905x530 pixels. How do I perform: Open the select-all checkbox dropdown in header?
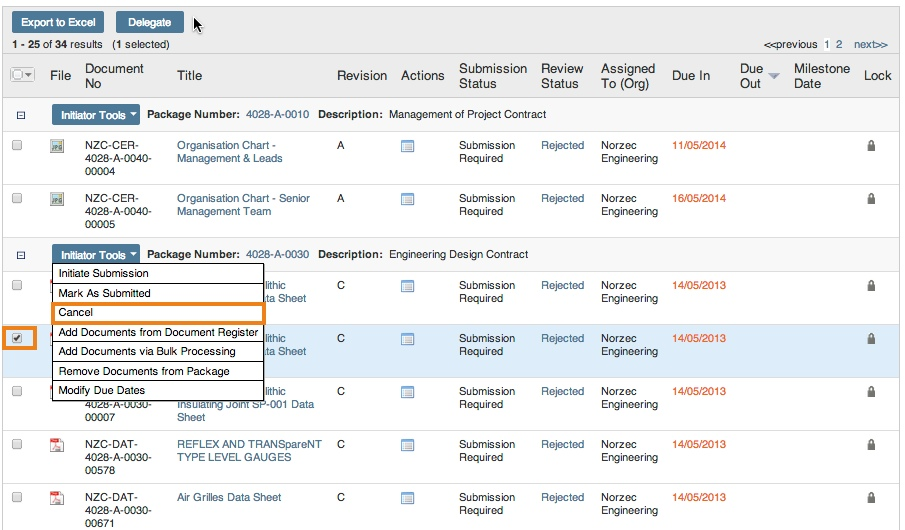click(x=28, y=75)
